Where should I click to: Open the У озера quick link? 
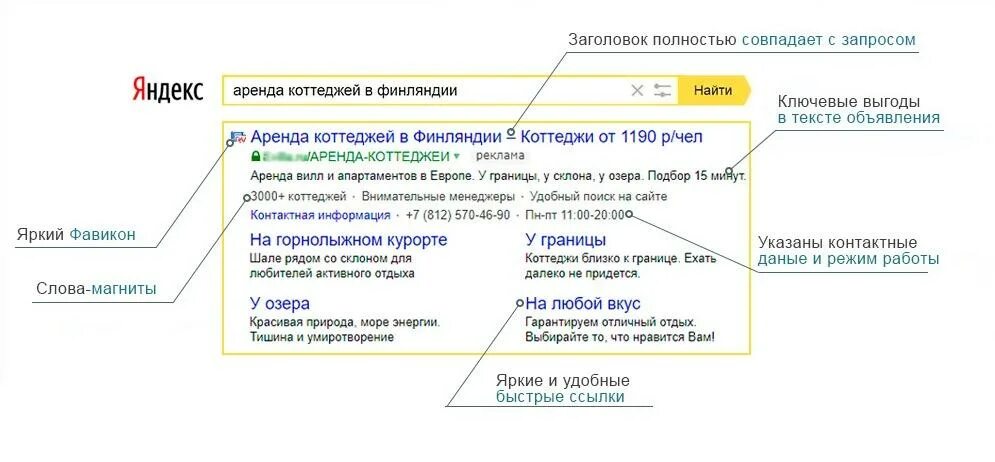click(280, 303)
